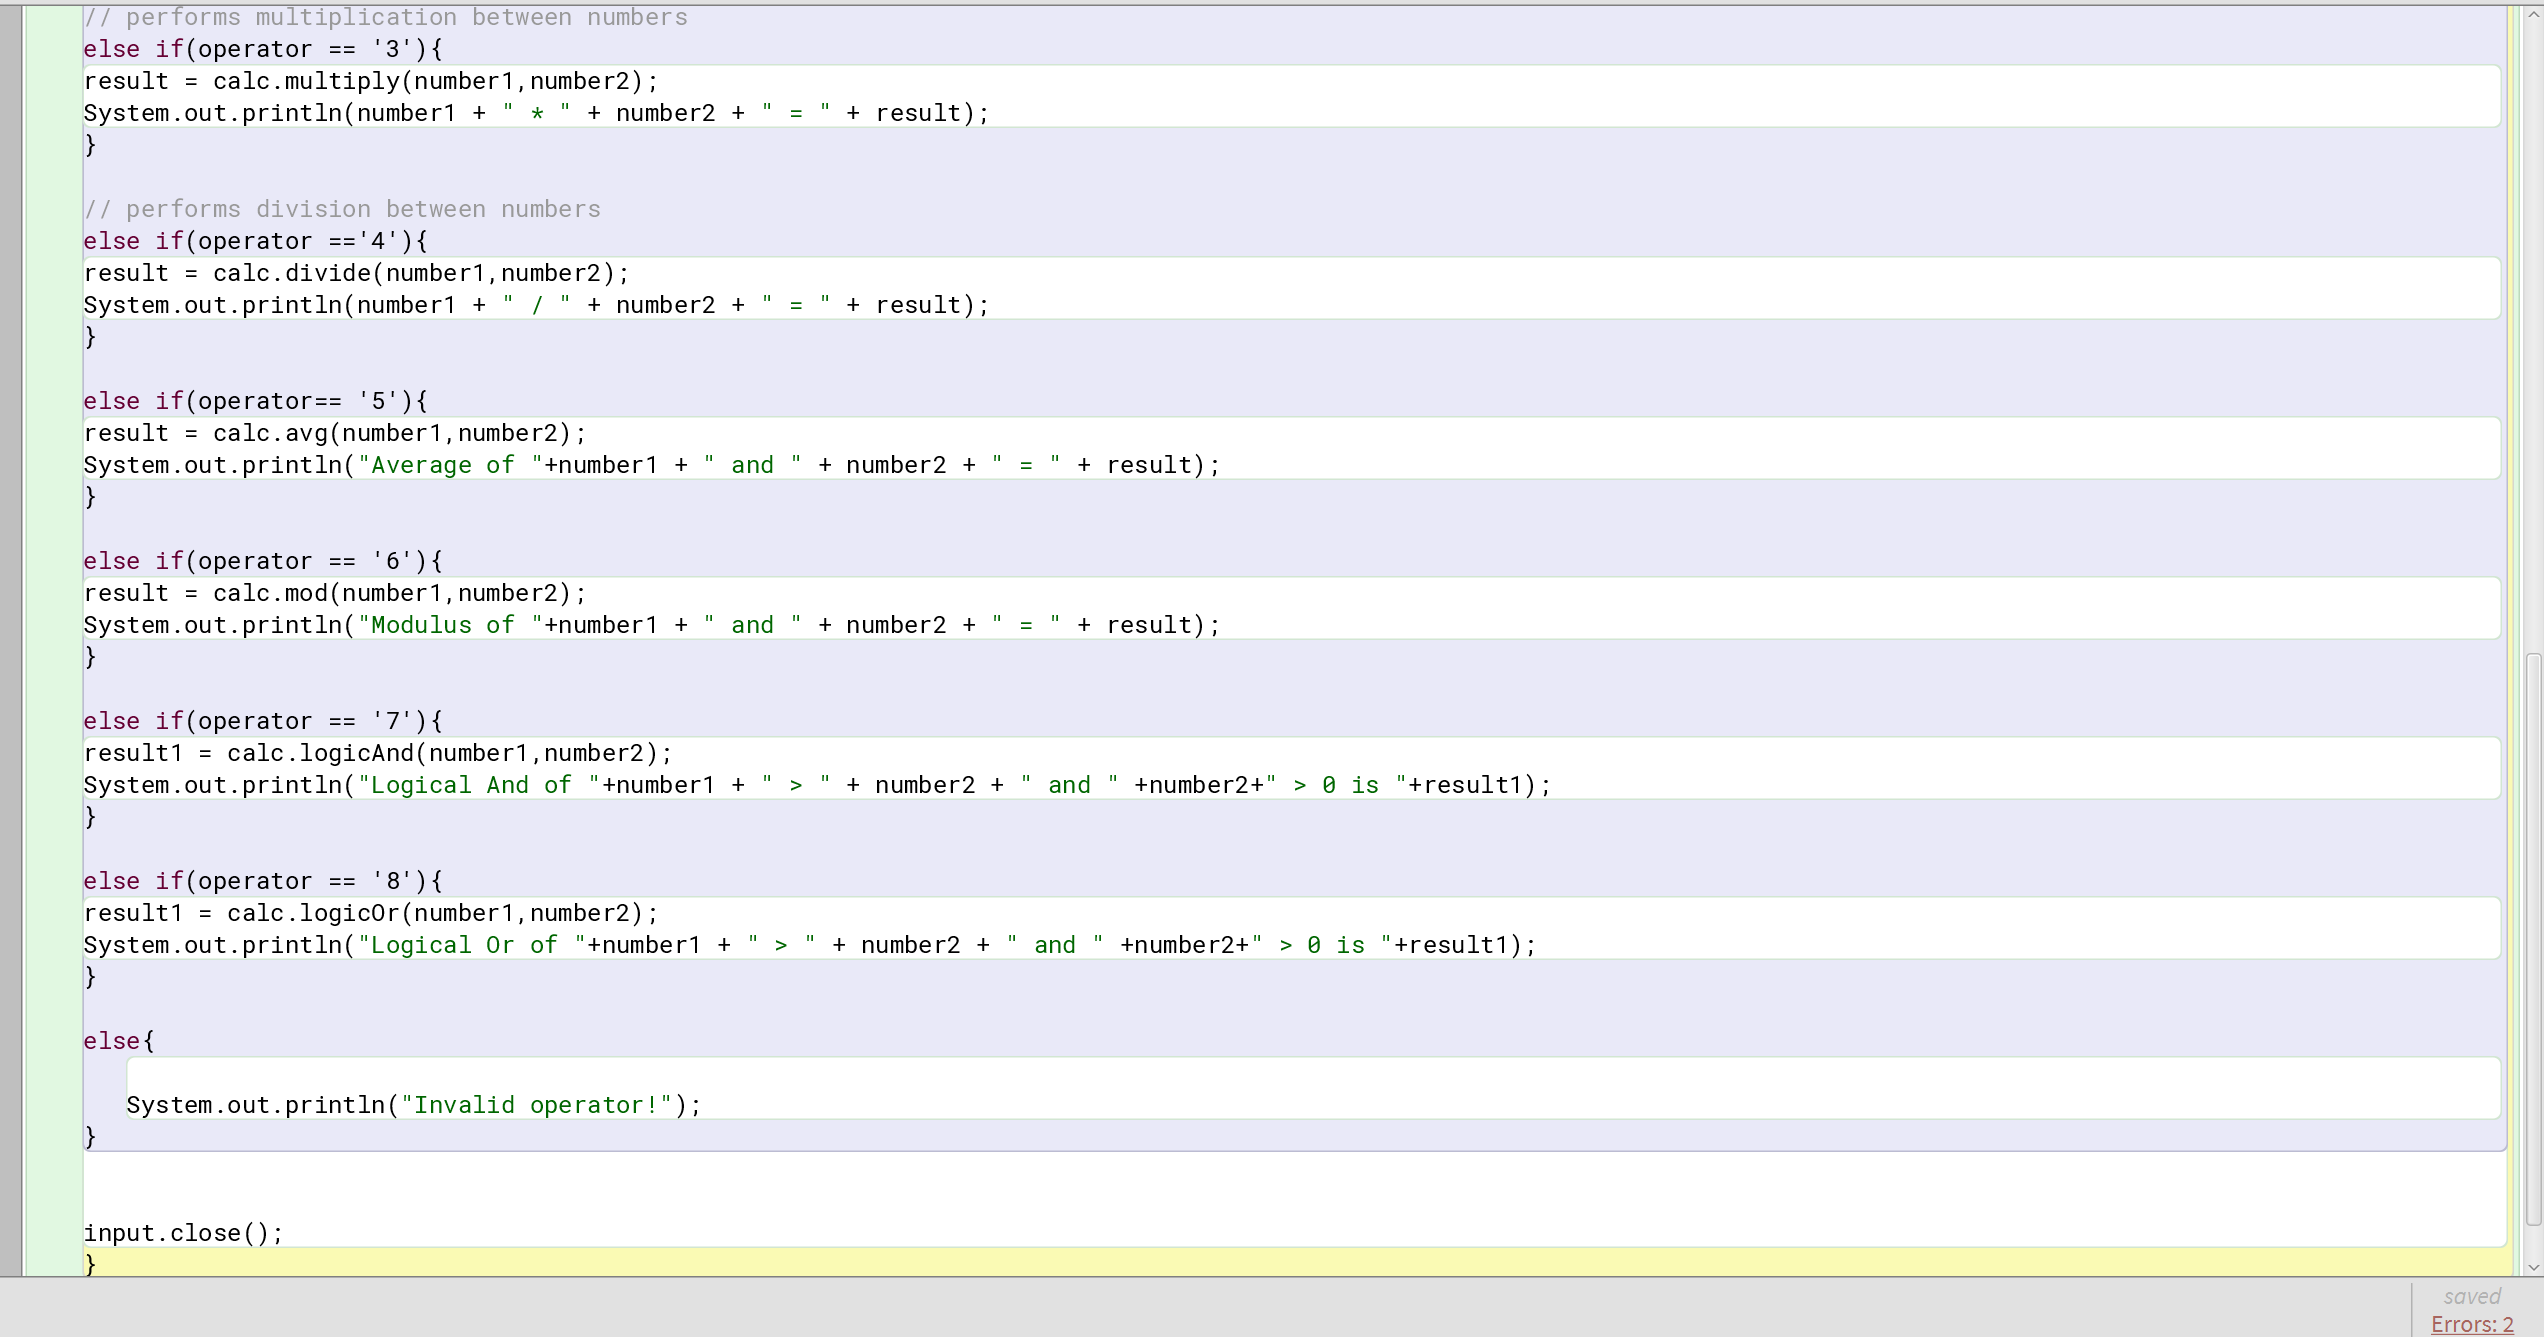Click the performs multiplication comment line

click(386, 16)
